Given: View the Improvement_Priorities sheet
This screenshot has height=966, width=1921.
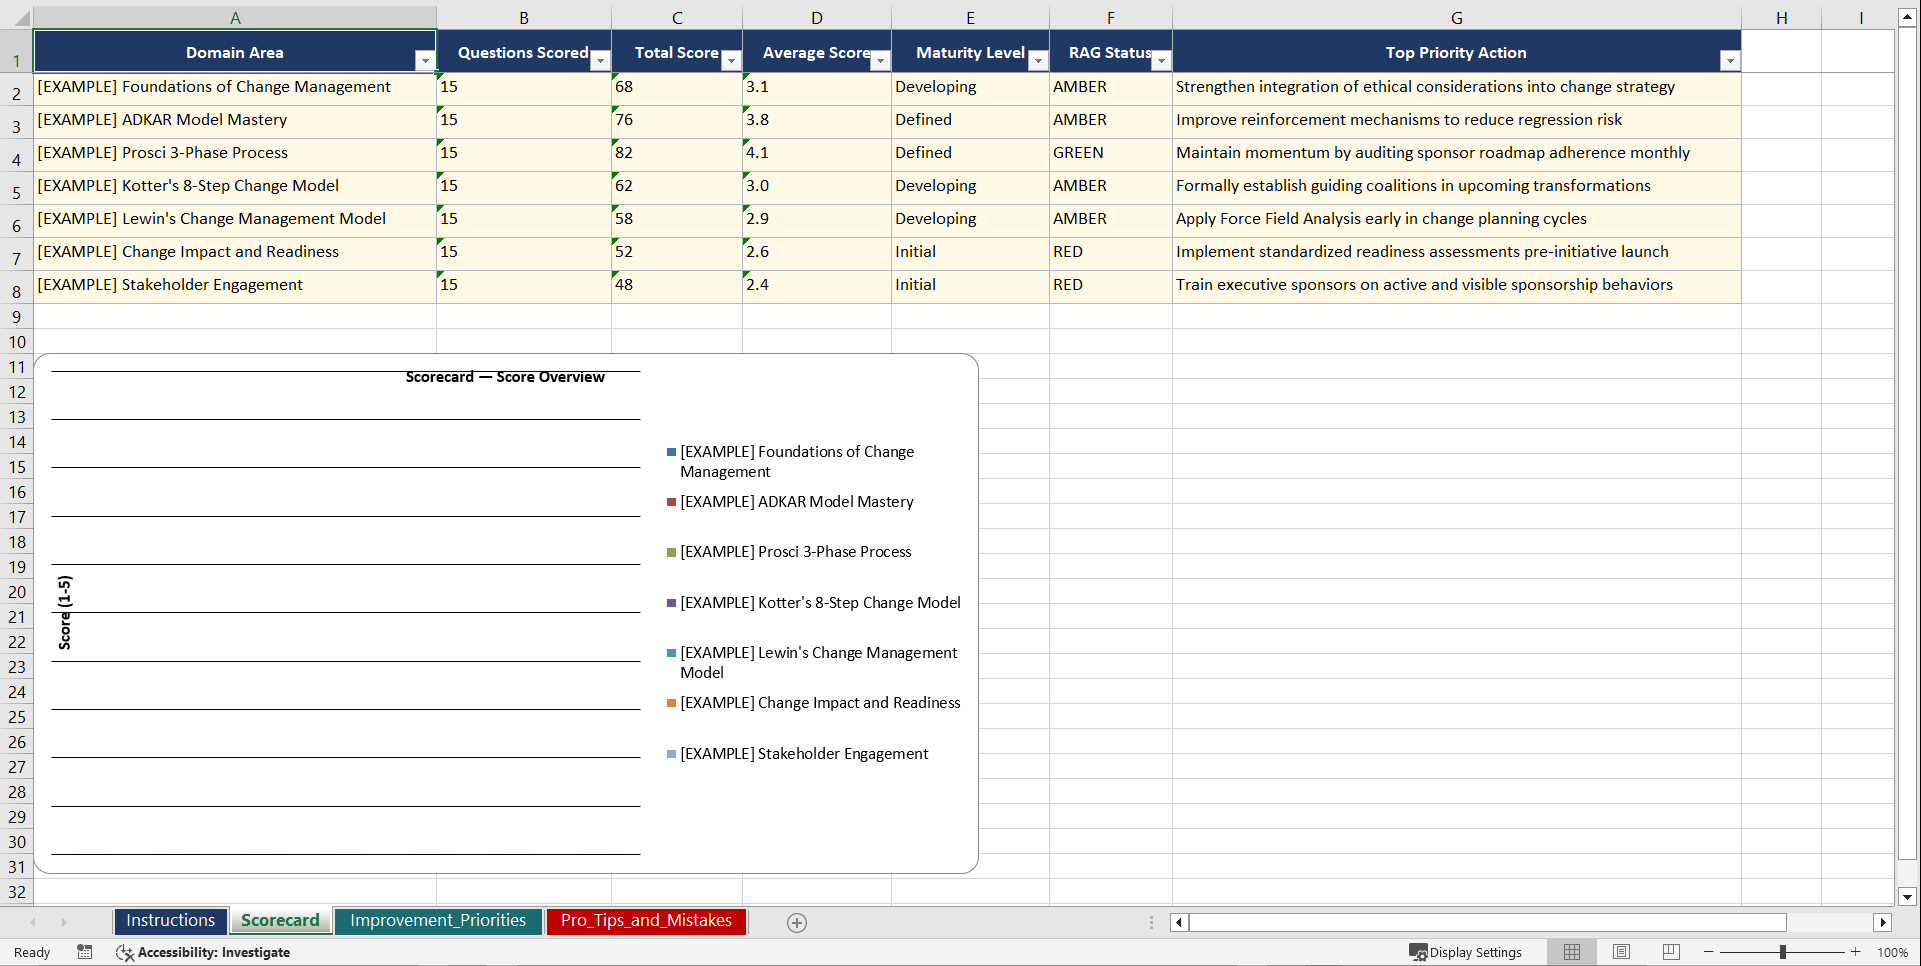Looking at the screenshot, I should coord(438,920).
